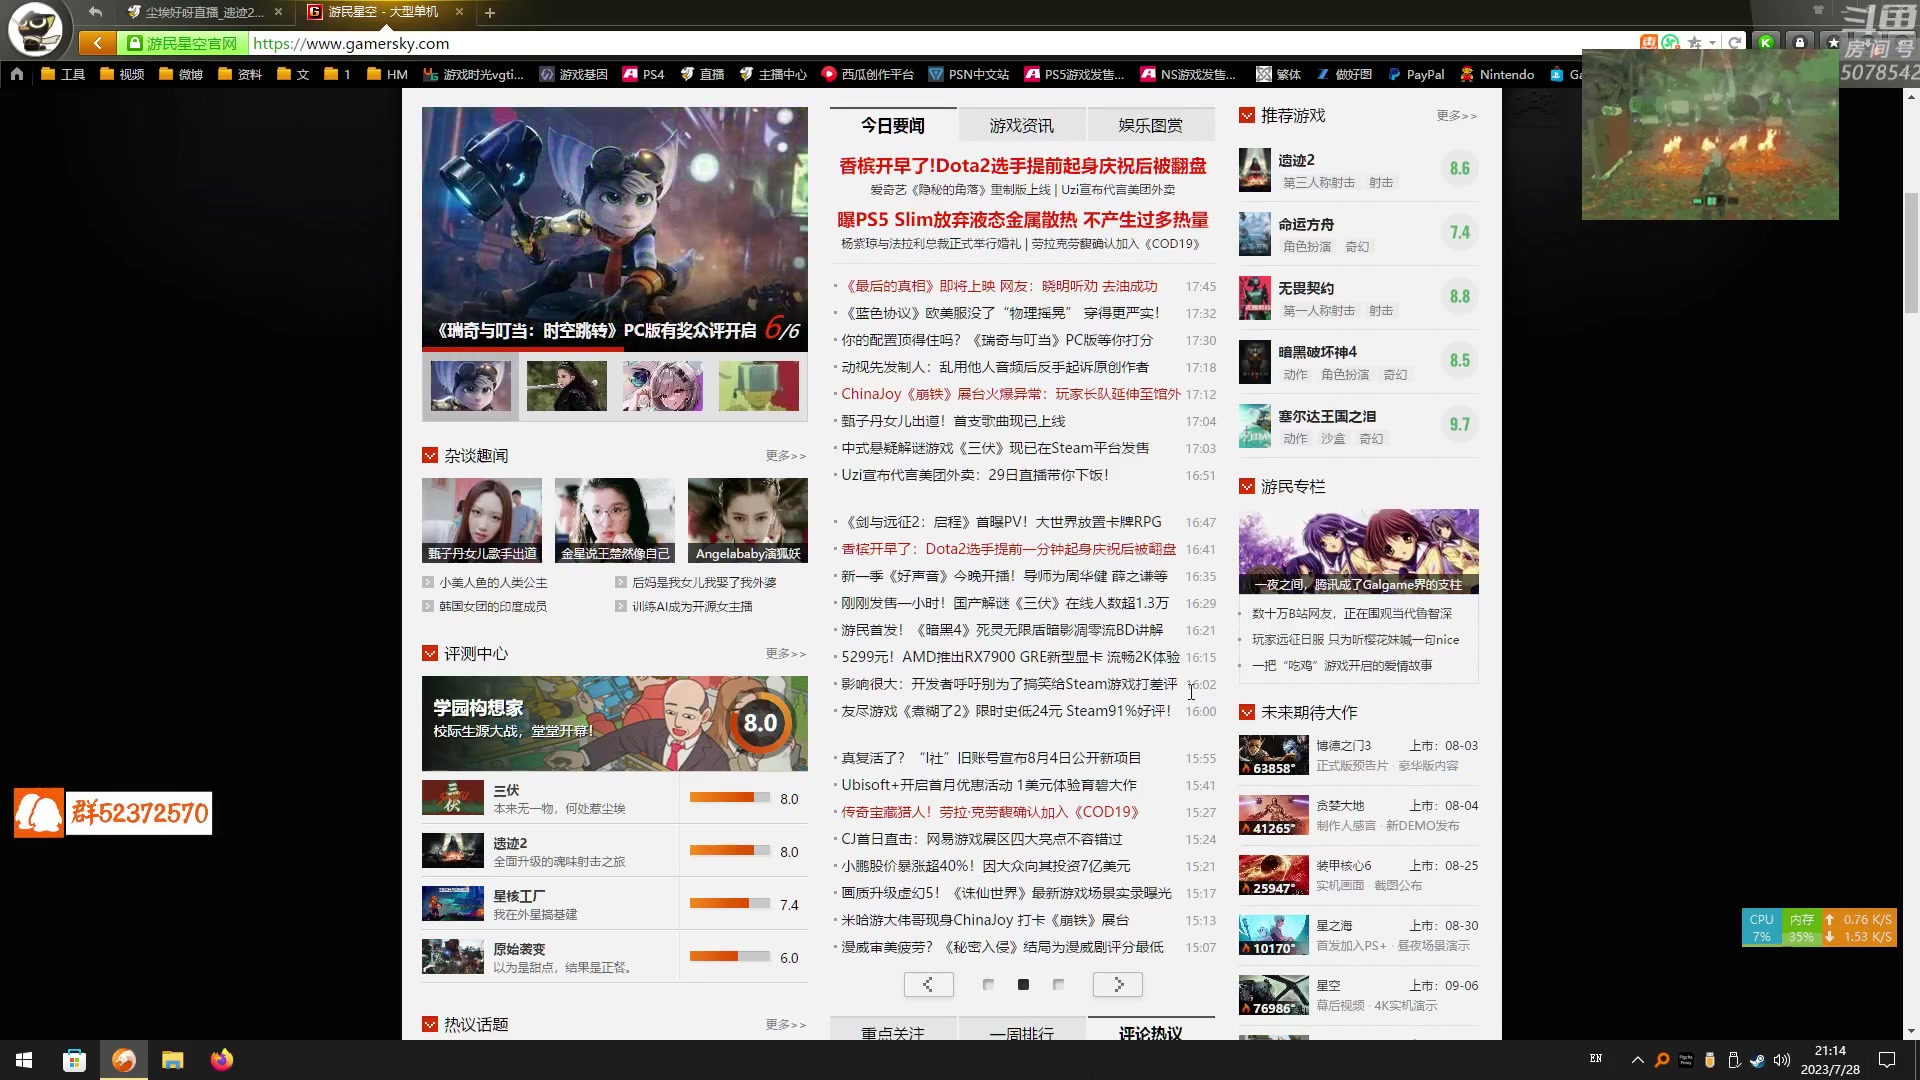Screen dimensions: 1920x1080
Task: Switch to the 游戏资讯 tab
Action: pyautogui.click(x=1022, y=125)
